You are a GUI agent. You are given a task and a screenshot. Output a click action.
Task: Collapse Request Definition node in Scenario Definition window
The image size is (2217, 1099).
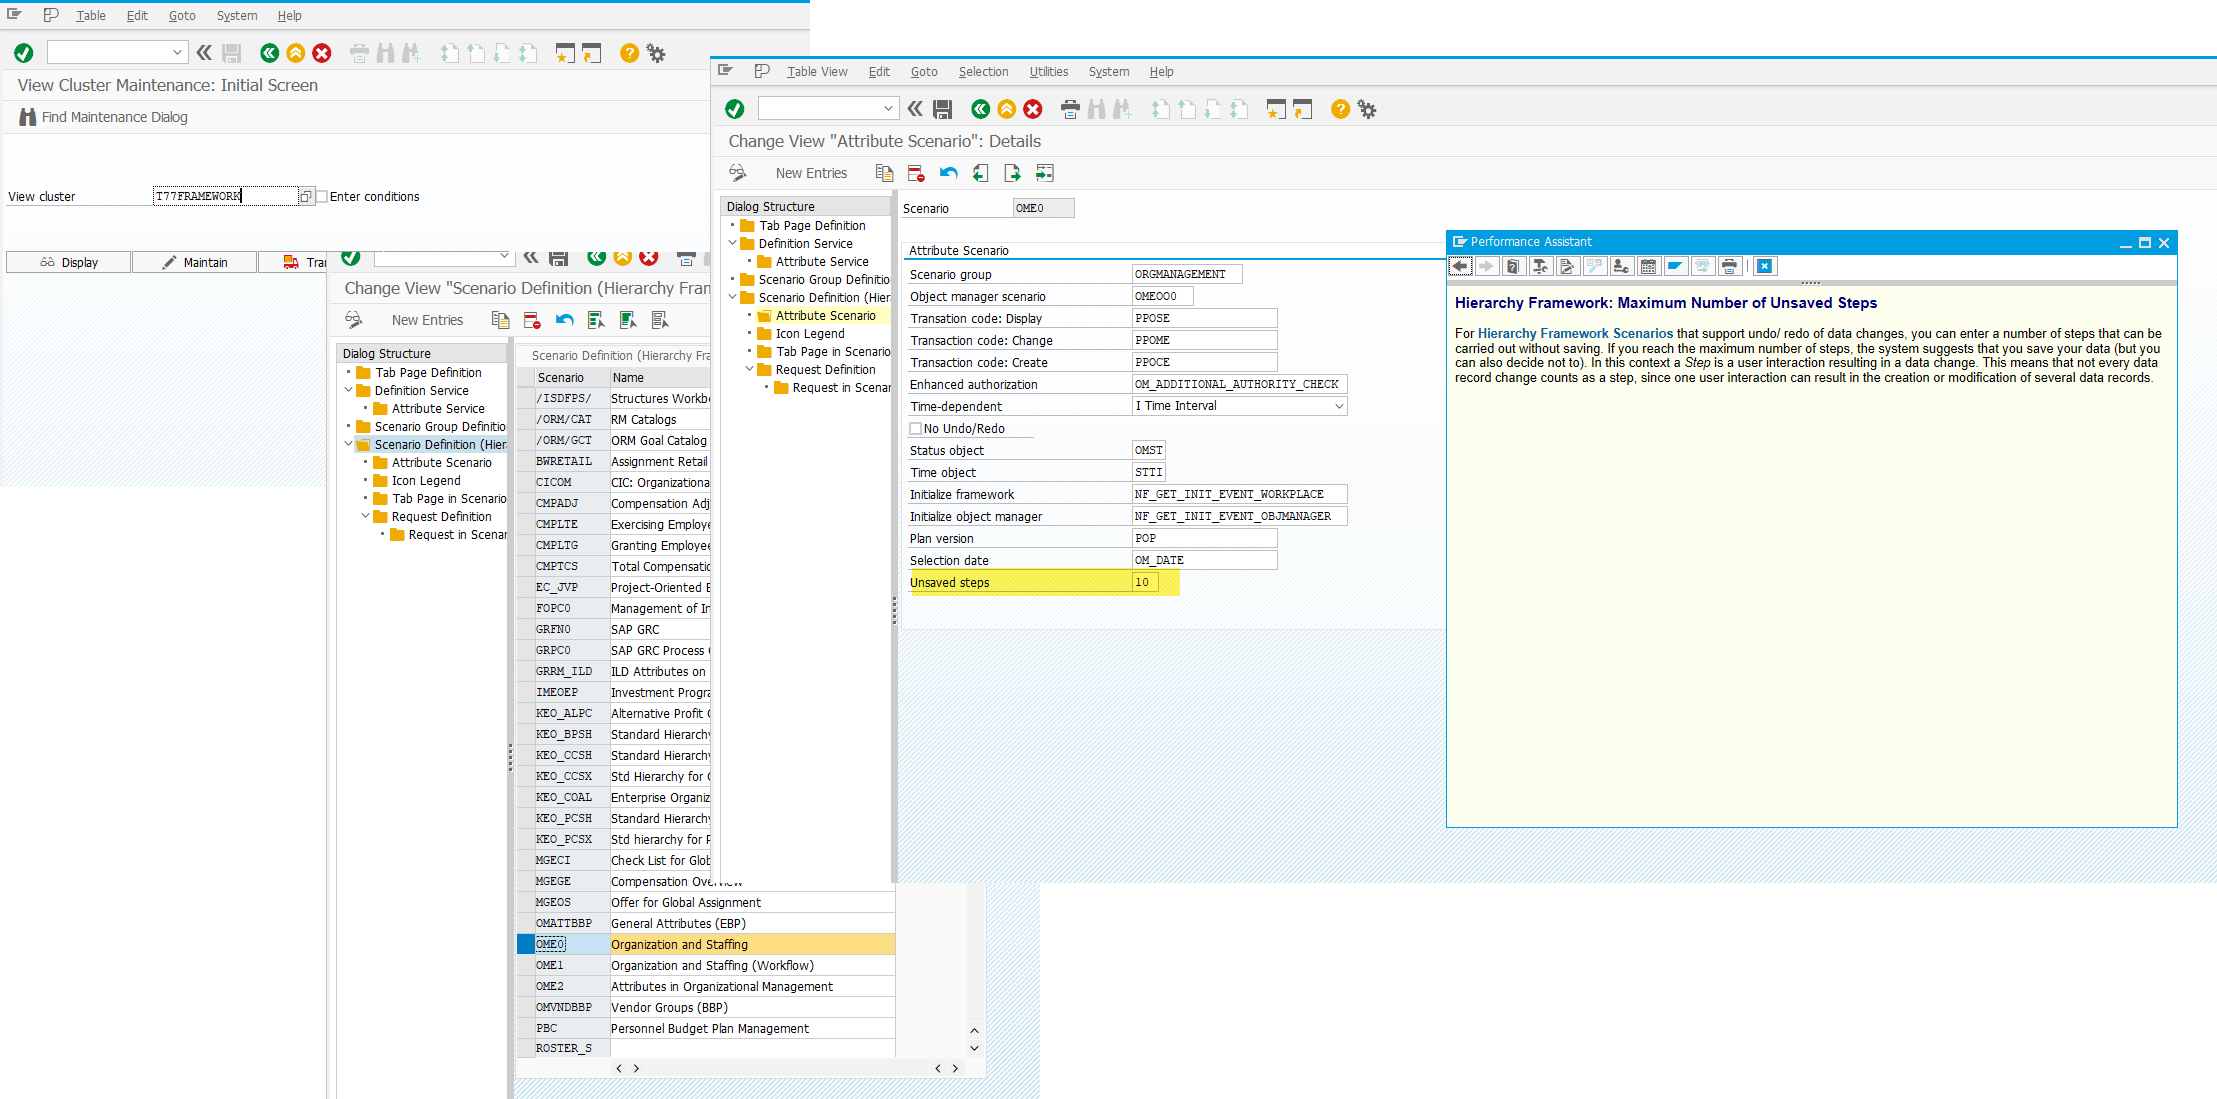coord(365,516)
